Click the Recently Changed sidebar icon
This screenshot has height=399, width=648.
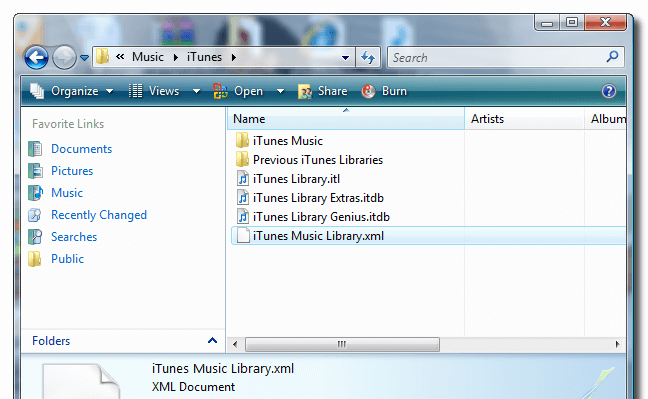click(x=35, y=215)
